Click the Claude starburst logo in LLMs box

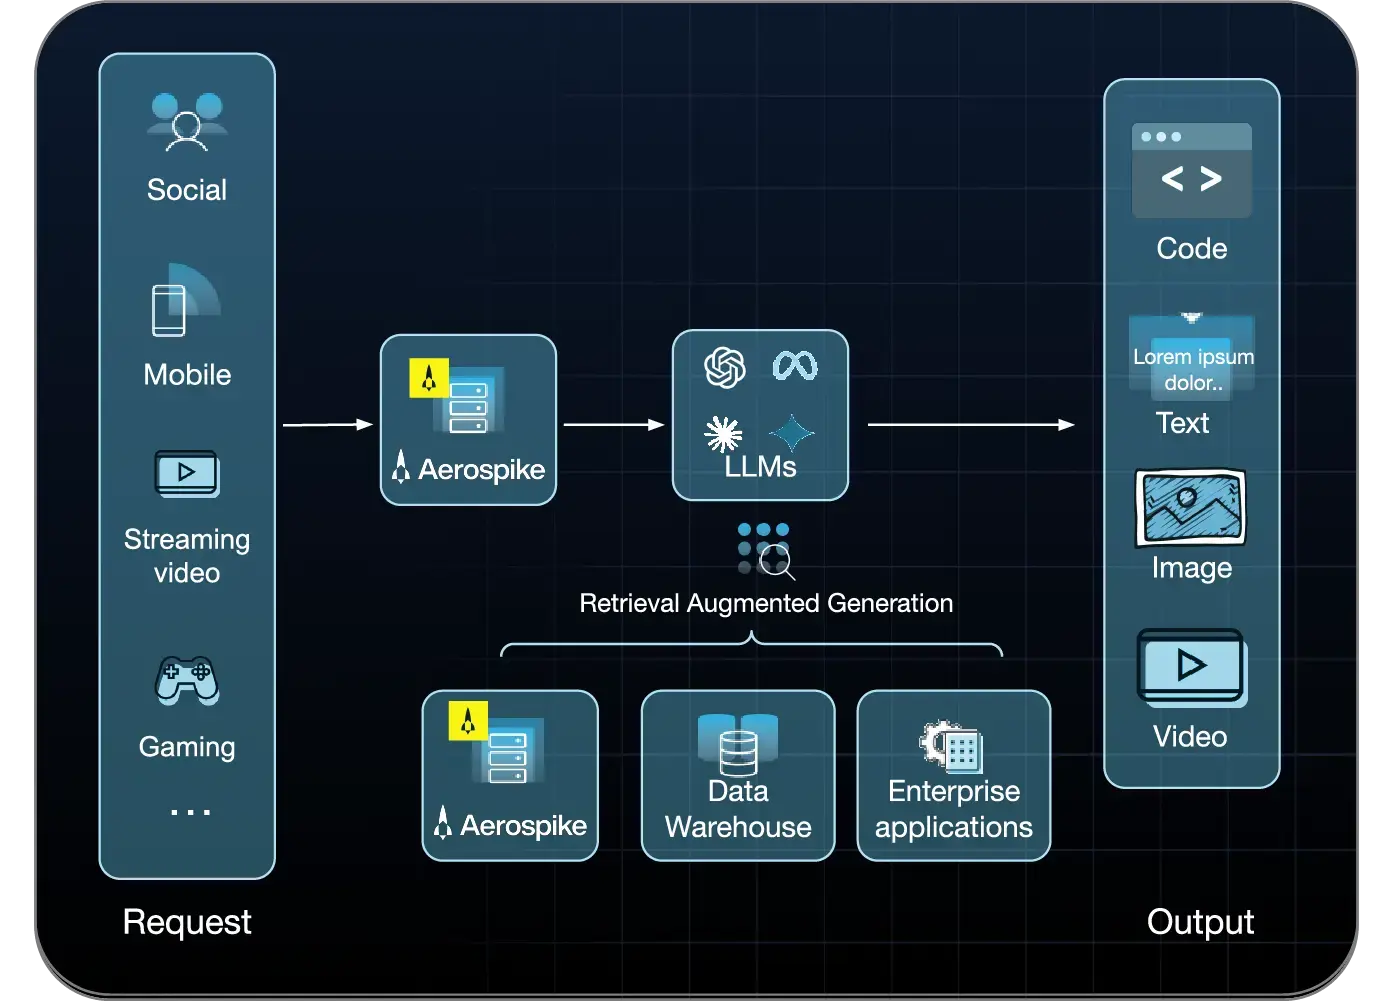click(723, 434)
